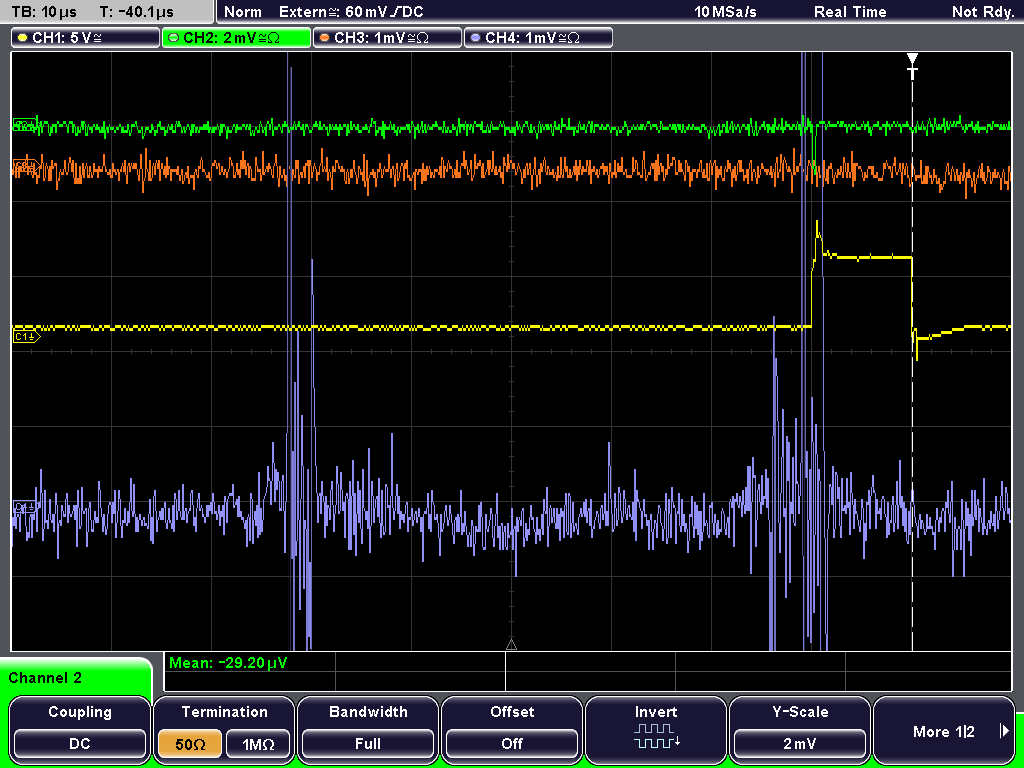This screenshot has height=768, width=1024.
Task: Click the Mean: -29.20 µV measurement
Action: click(x=228, y=663)
